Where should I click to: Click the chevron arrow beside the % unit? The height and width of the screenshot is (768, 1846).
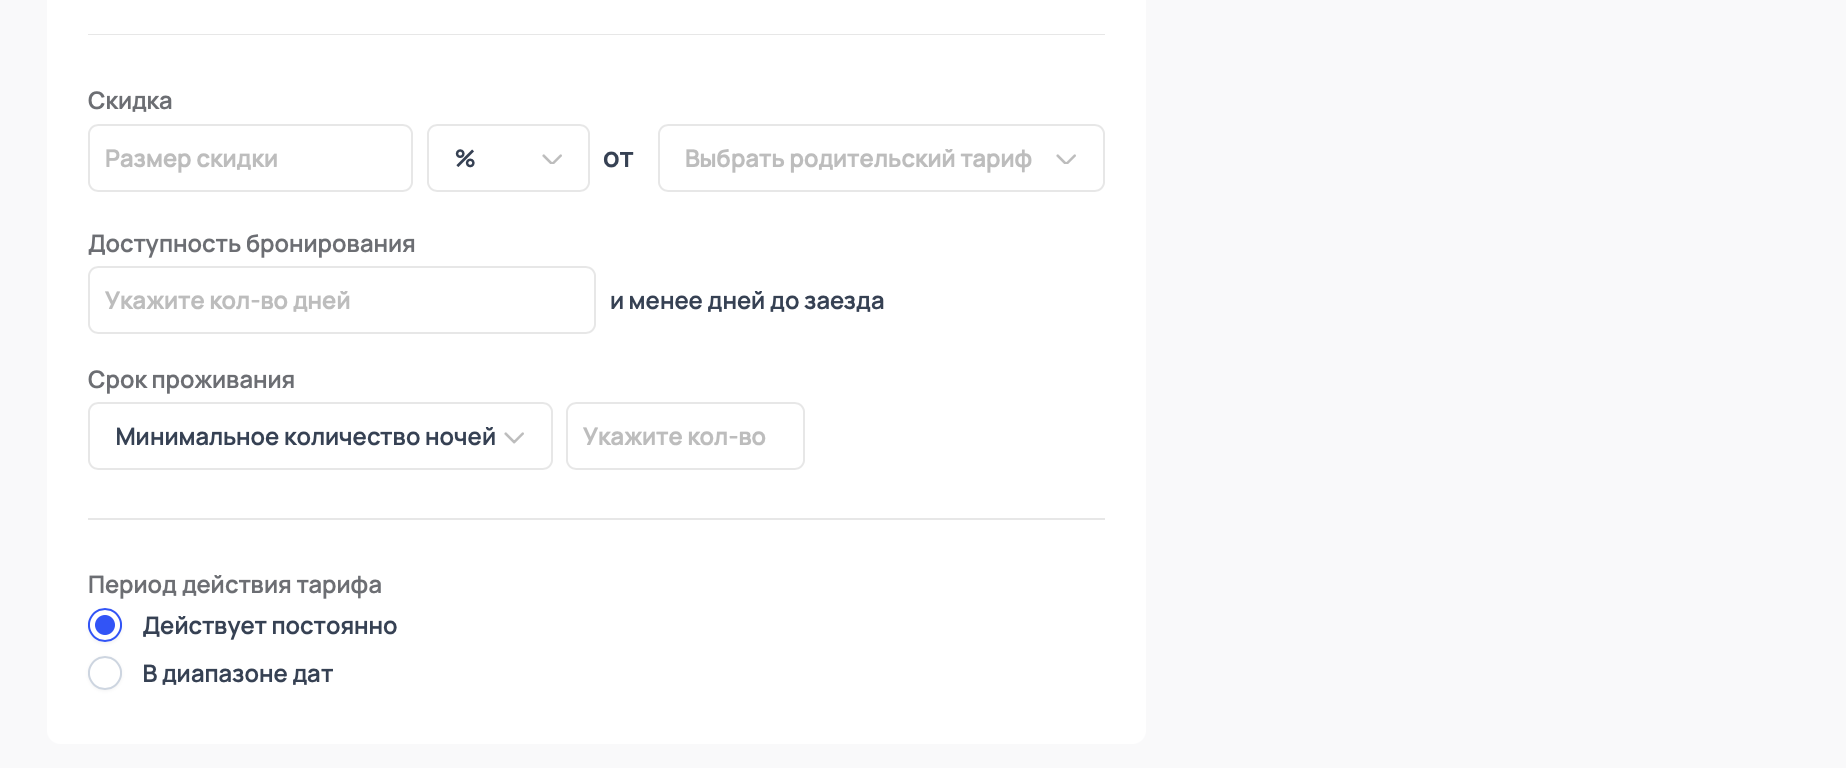551,159
